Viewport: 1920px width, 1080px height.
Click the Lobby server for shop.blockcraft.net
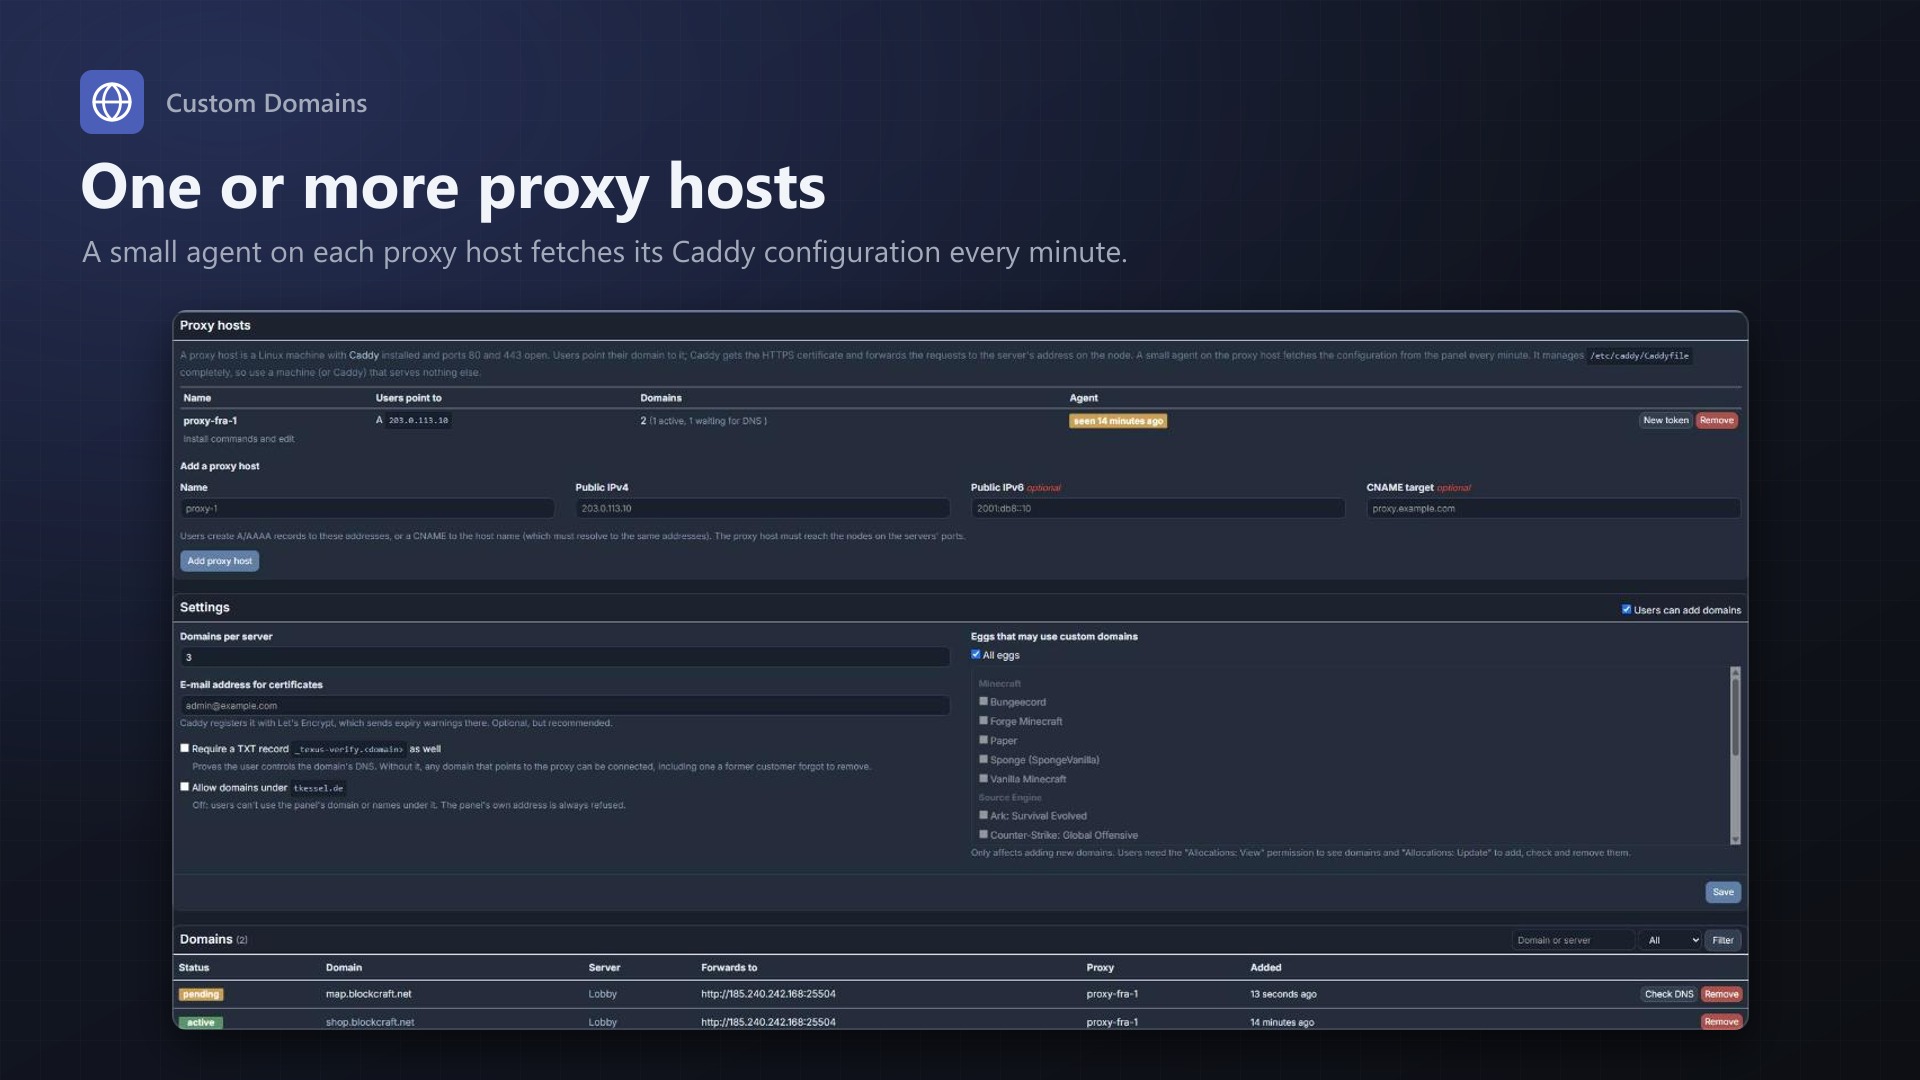(603, 1022)
